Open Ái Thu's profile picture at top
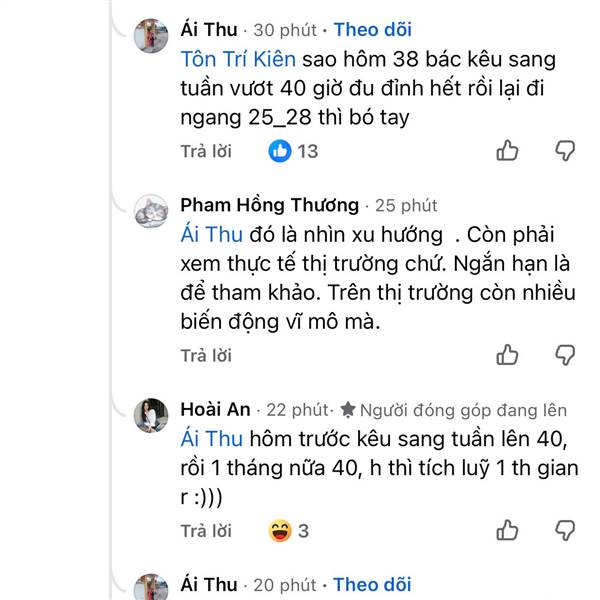Screen dimensions: 600x600 152,38
